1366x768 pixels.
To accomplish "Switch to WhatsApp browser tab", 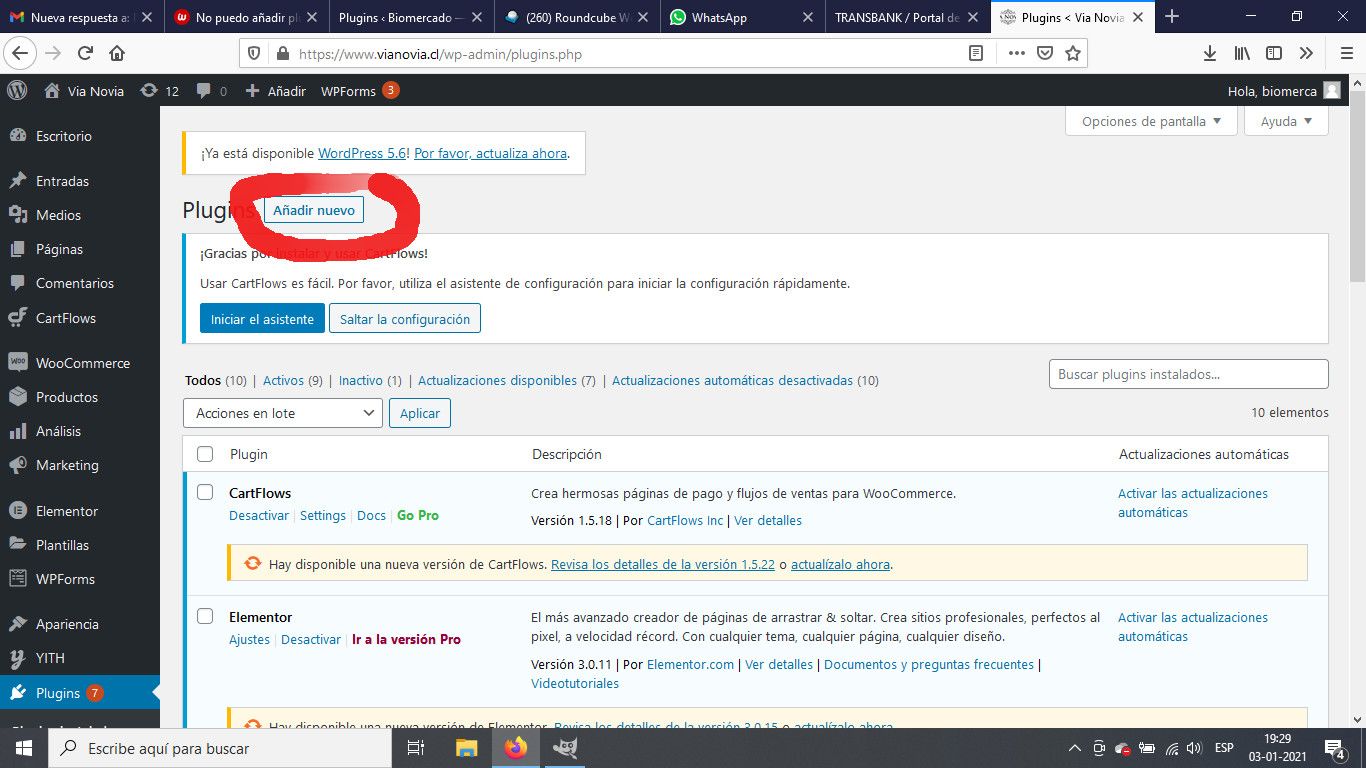I will 742,17.
